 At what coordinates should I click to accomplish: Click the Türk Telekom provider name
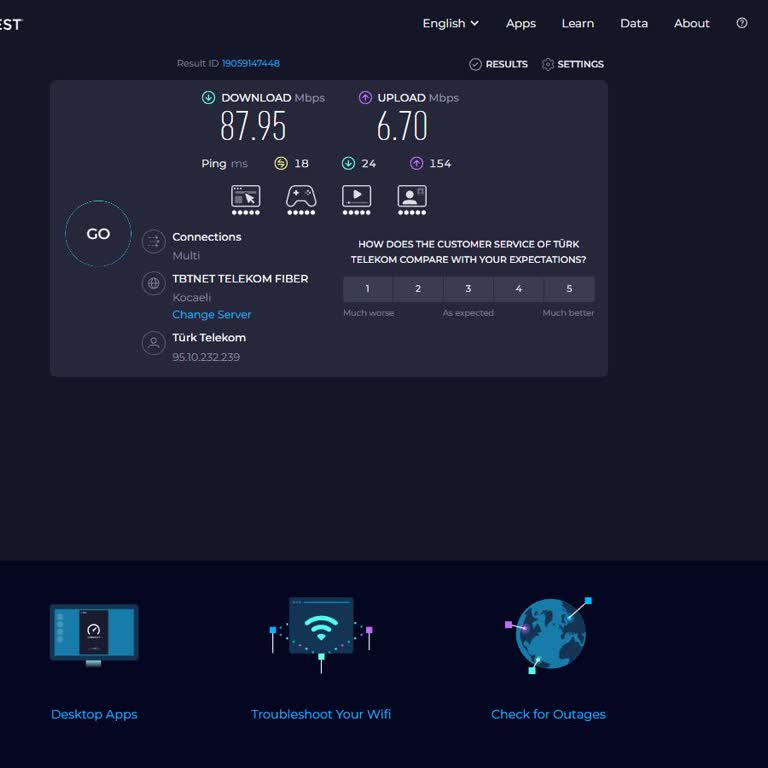pyautogui.click(x=209, y=337)
